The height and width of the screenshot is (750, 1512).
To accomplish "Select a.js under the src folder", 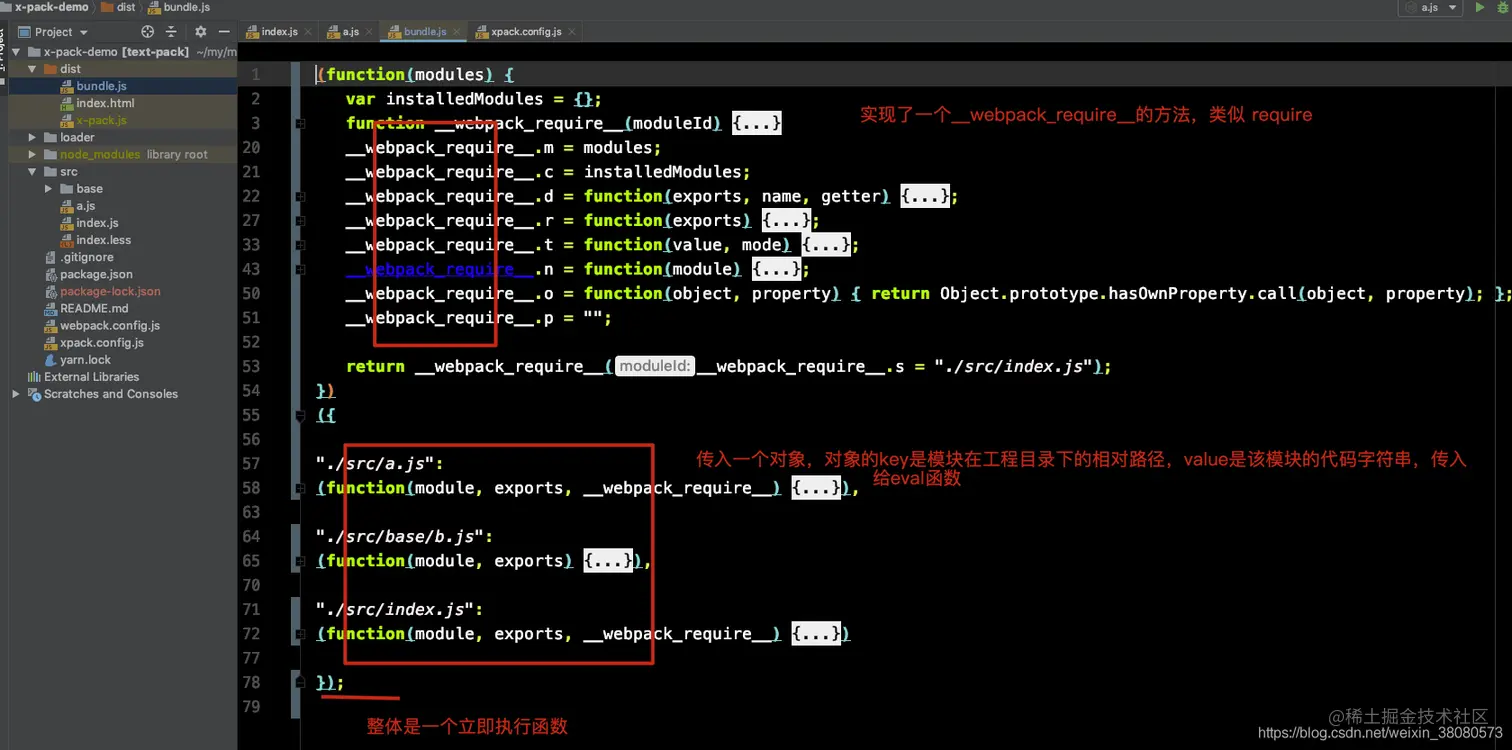I will [86, 206].
